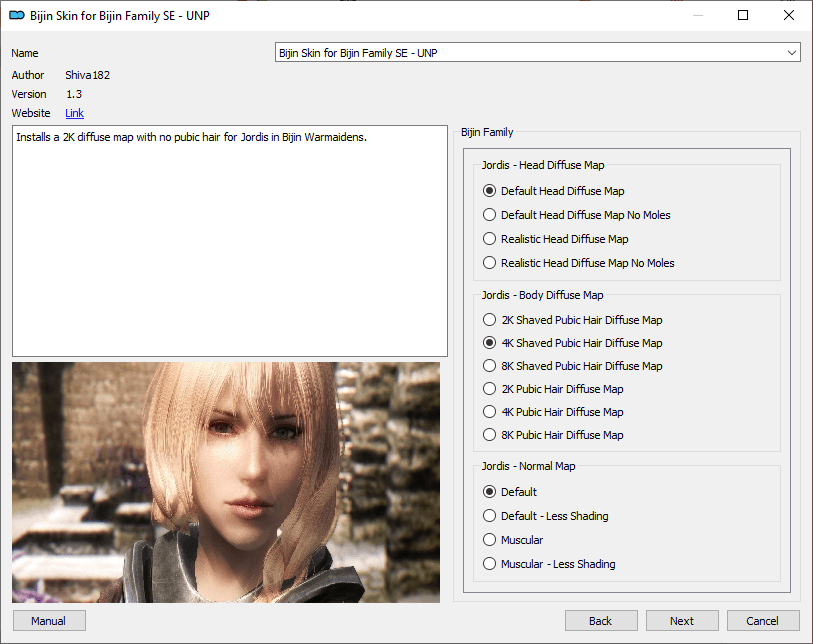Pick Muscular - Less Shading normal map
This screenshot has height=644, width=813.
[x=549, y=564]
